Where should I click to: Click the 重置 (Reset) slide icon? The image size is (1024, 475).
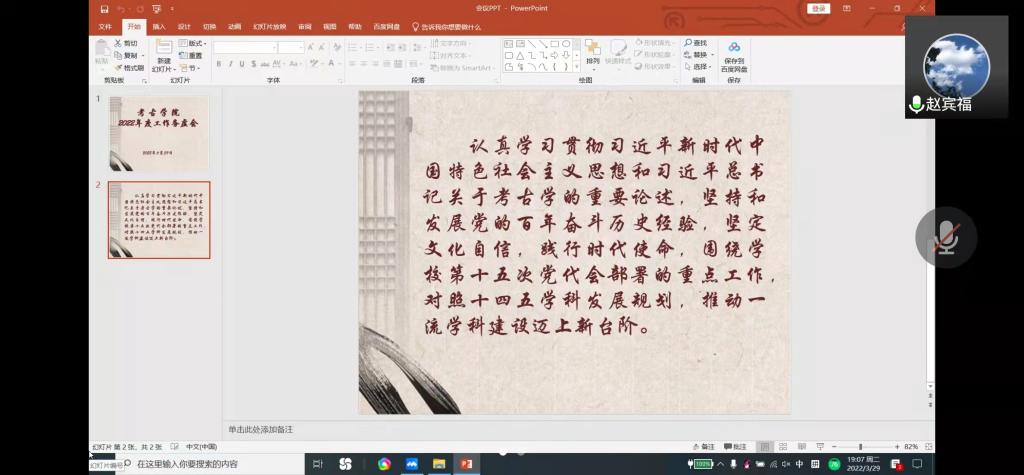tap(190, 56)
